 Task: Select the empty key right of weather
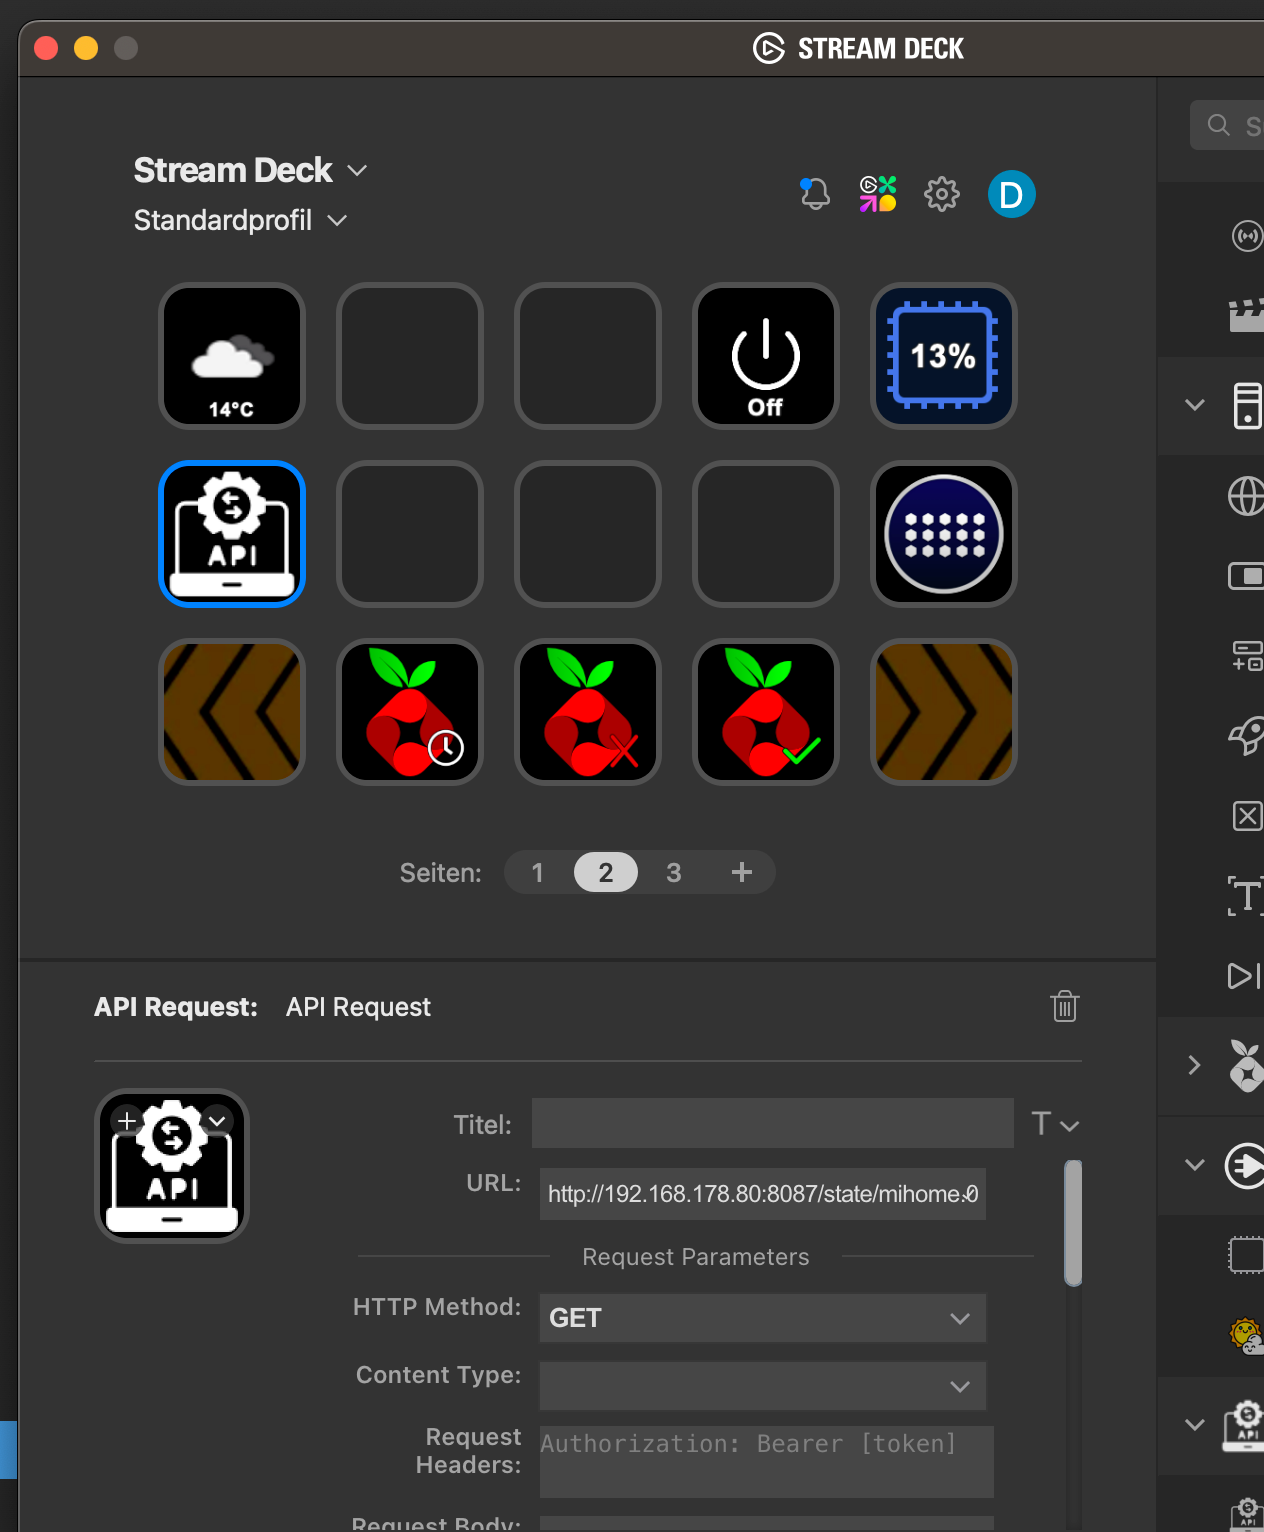click(x=410, y=356)
